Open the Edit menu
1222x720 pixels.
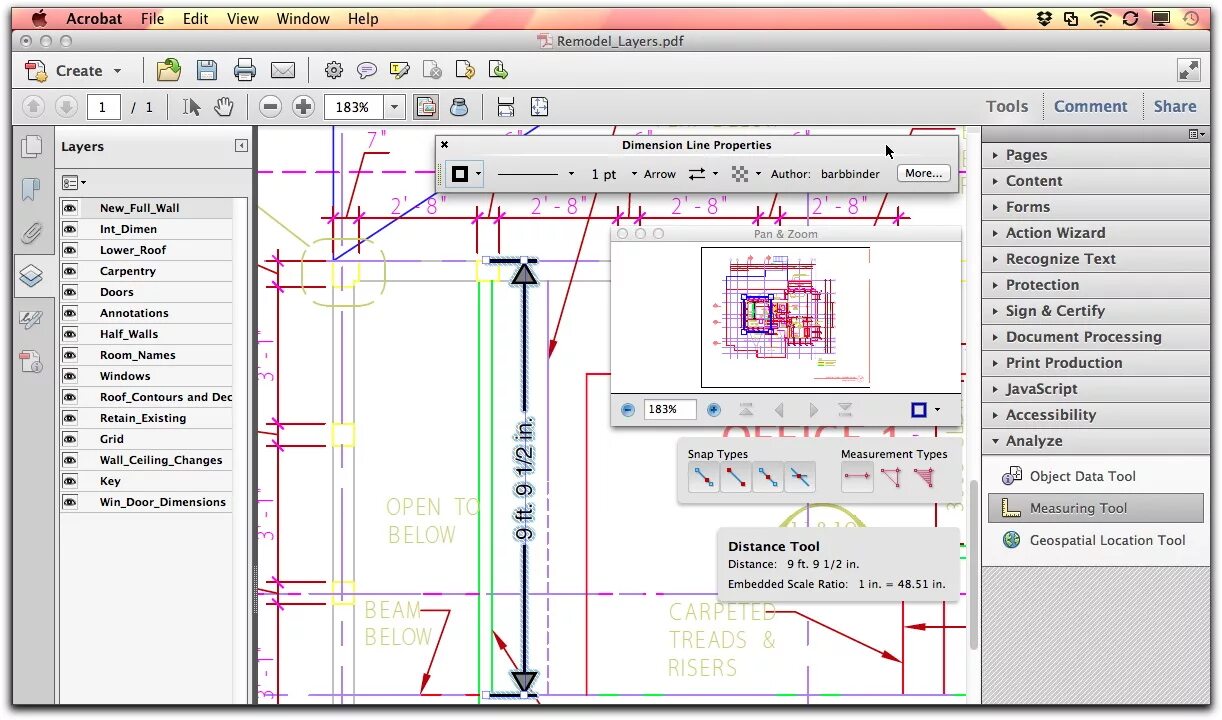point(196,18)
